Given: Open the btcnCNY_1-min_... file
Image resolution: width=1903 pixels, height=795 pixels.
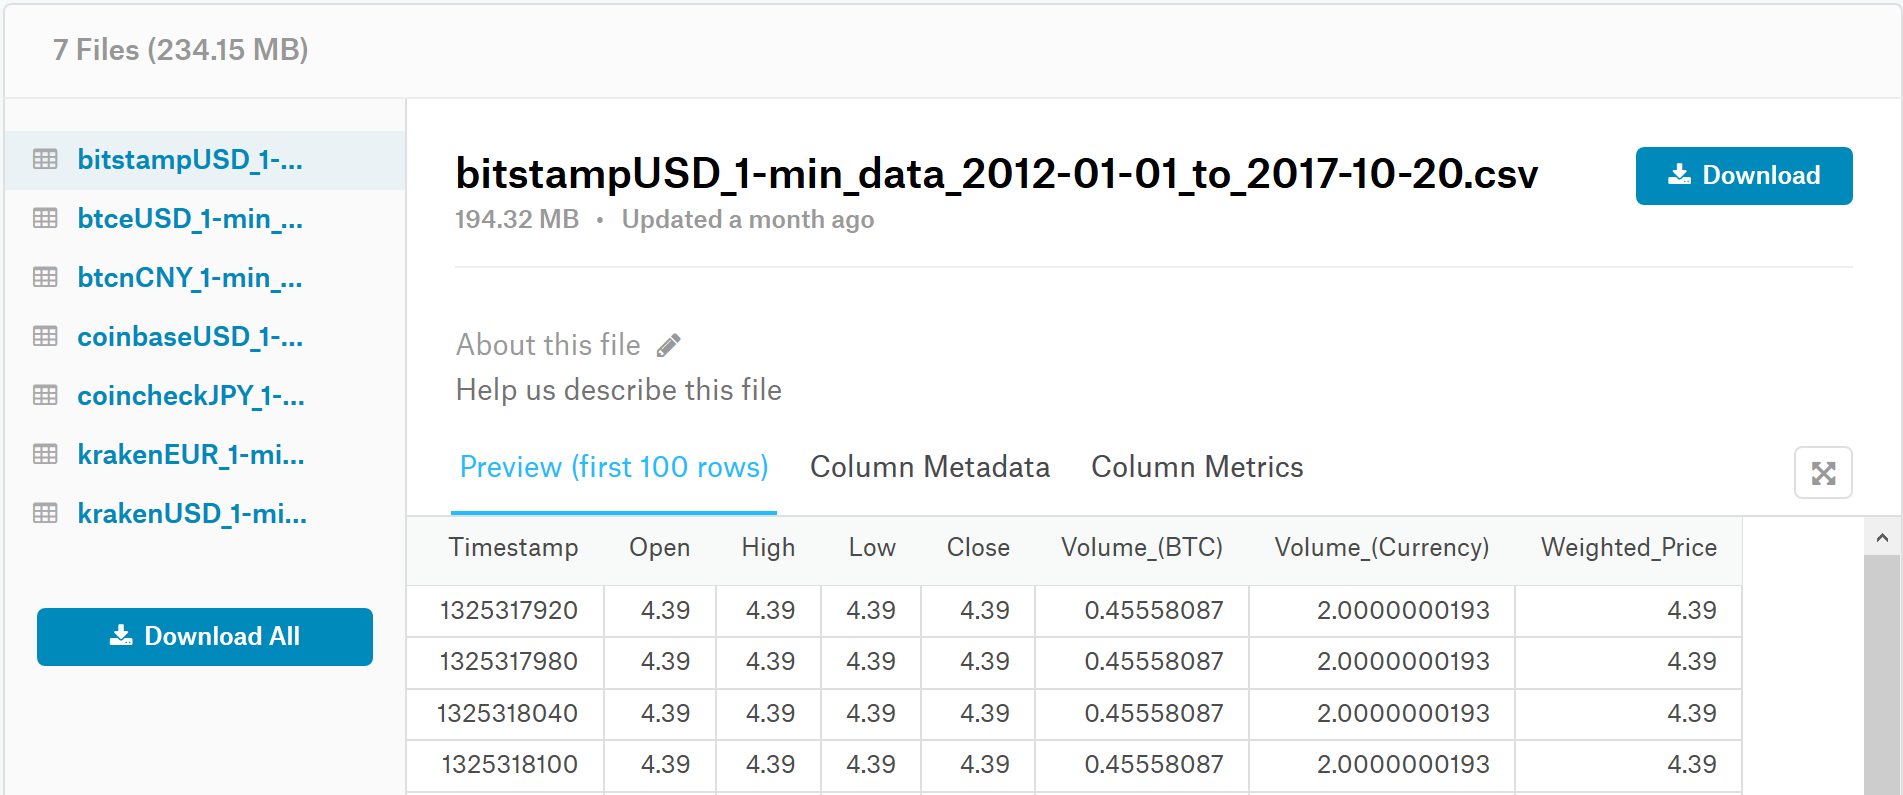Looking at the screenshot, I should pyautogui.click(x=190, y=278).
